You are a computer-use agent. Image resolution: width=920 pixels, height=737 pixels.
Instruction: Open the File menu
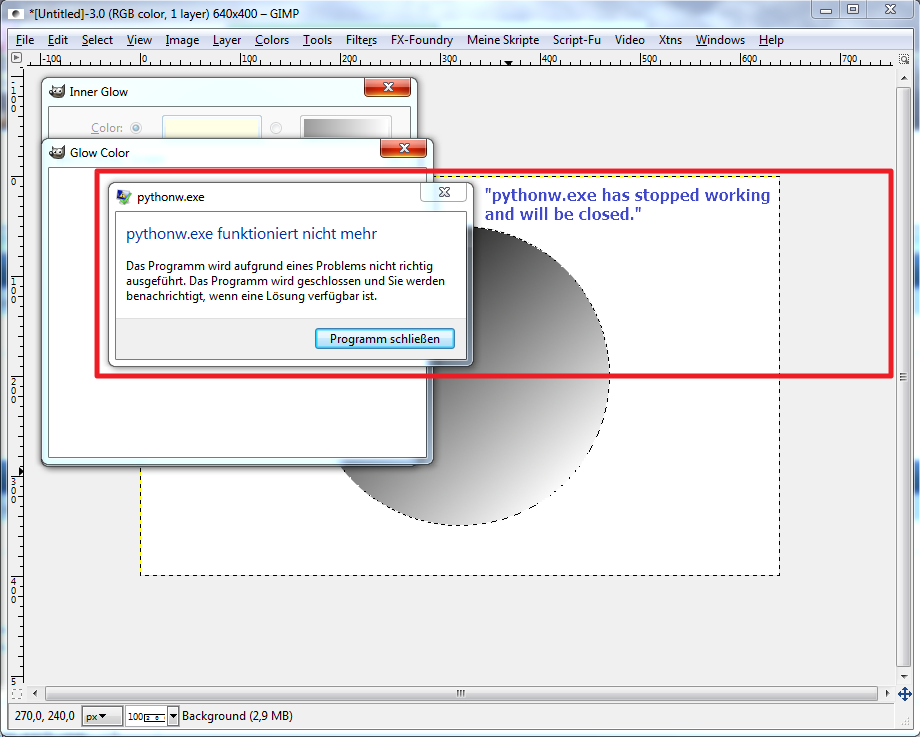pos(25,40)
